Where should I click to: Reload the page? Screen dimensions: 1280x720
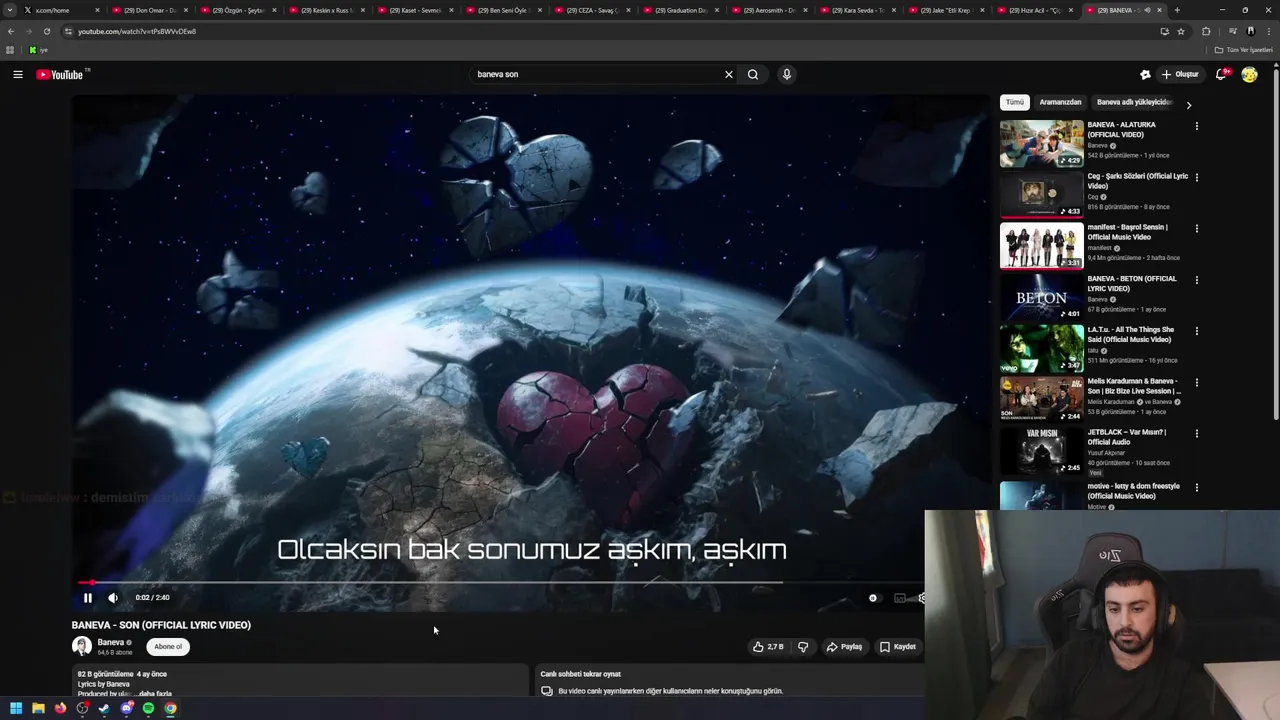pos(46,31)
